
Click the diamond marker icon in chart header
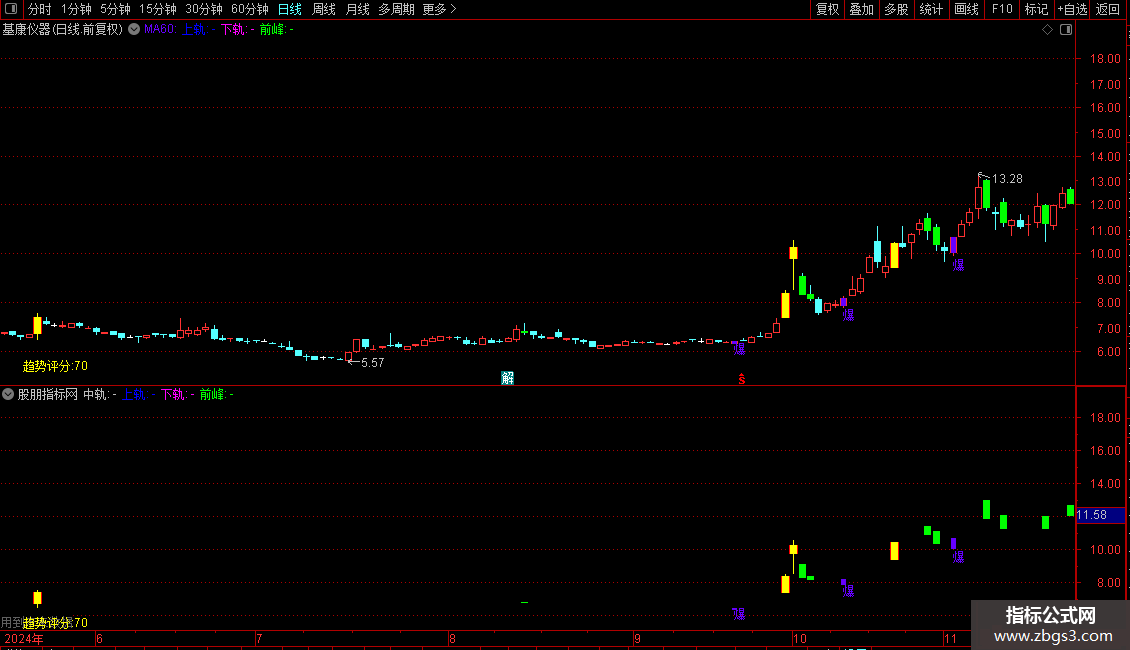pyautogui.click(x=1047, y=30)
